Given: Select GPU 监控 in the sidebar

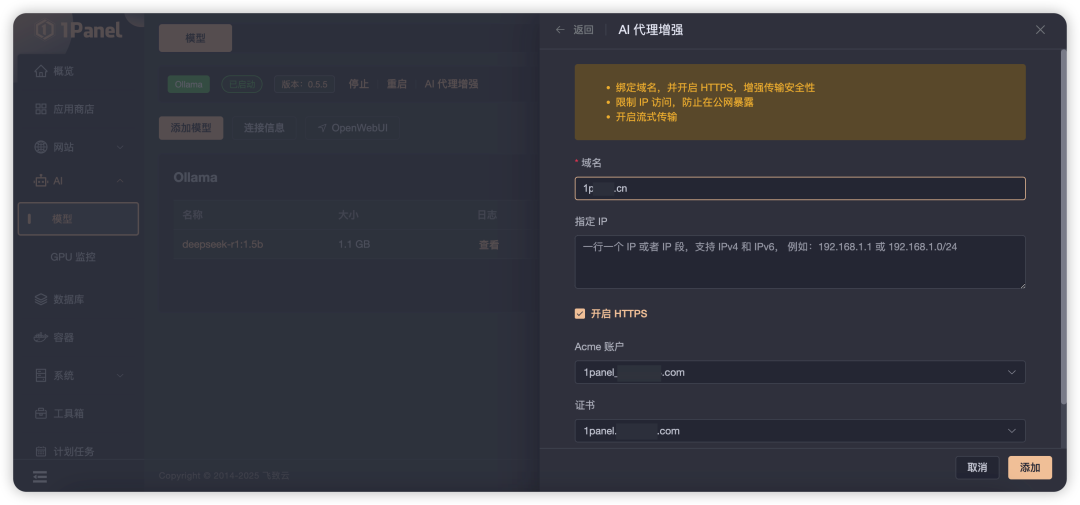Looking at the screenshot, I should (73, 257).
